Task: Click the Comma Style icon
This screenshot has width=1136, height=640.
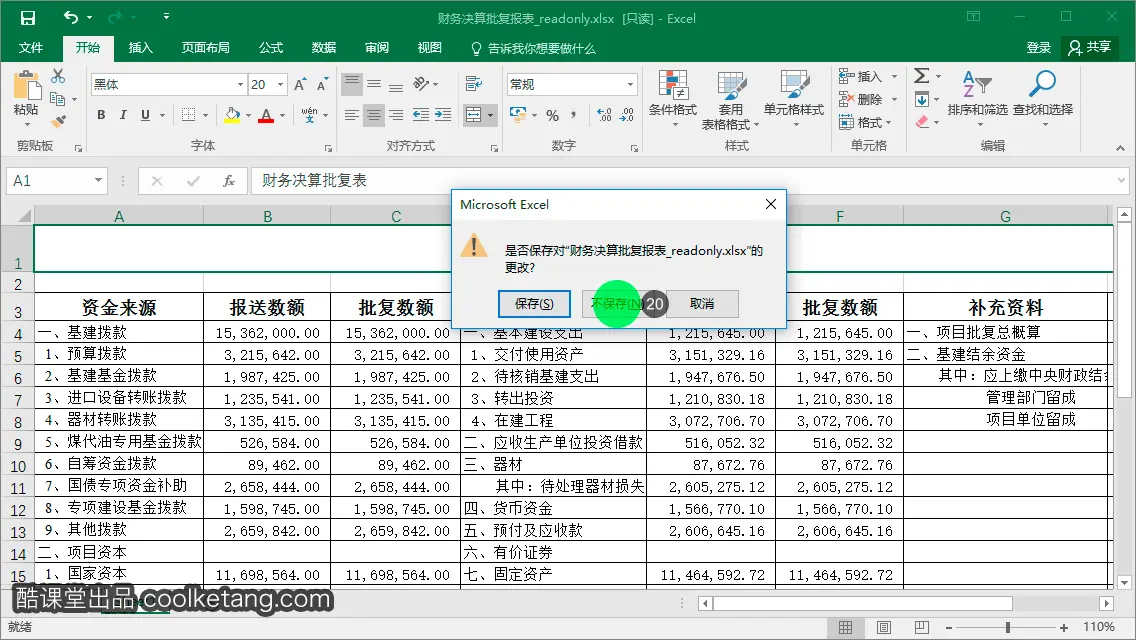Action: (574, 115)
